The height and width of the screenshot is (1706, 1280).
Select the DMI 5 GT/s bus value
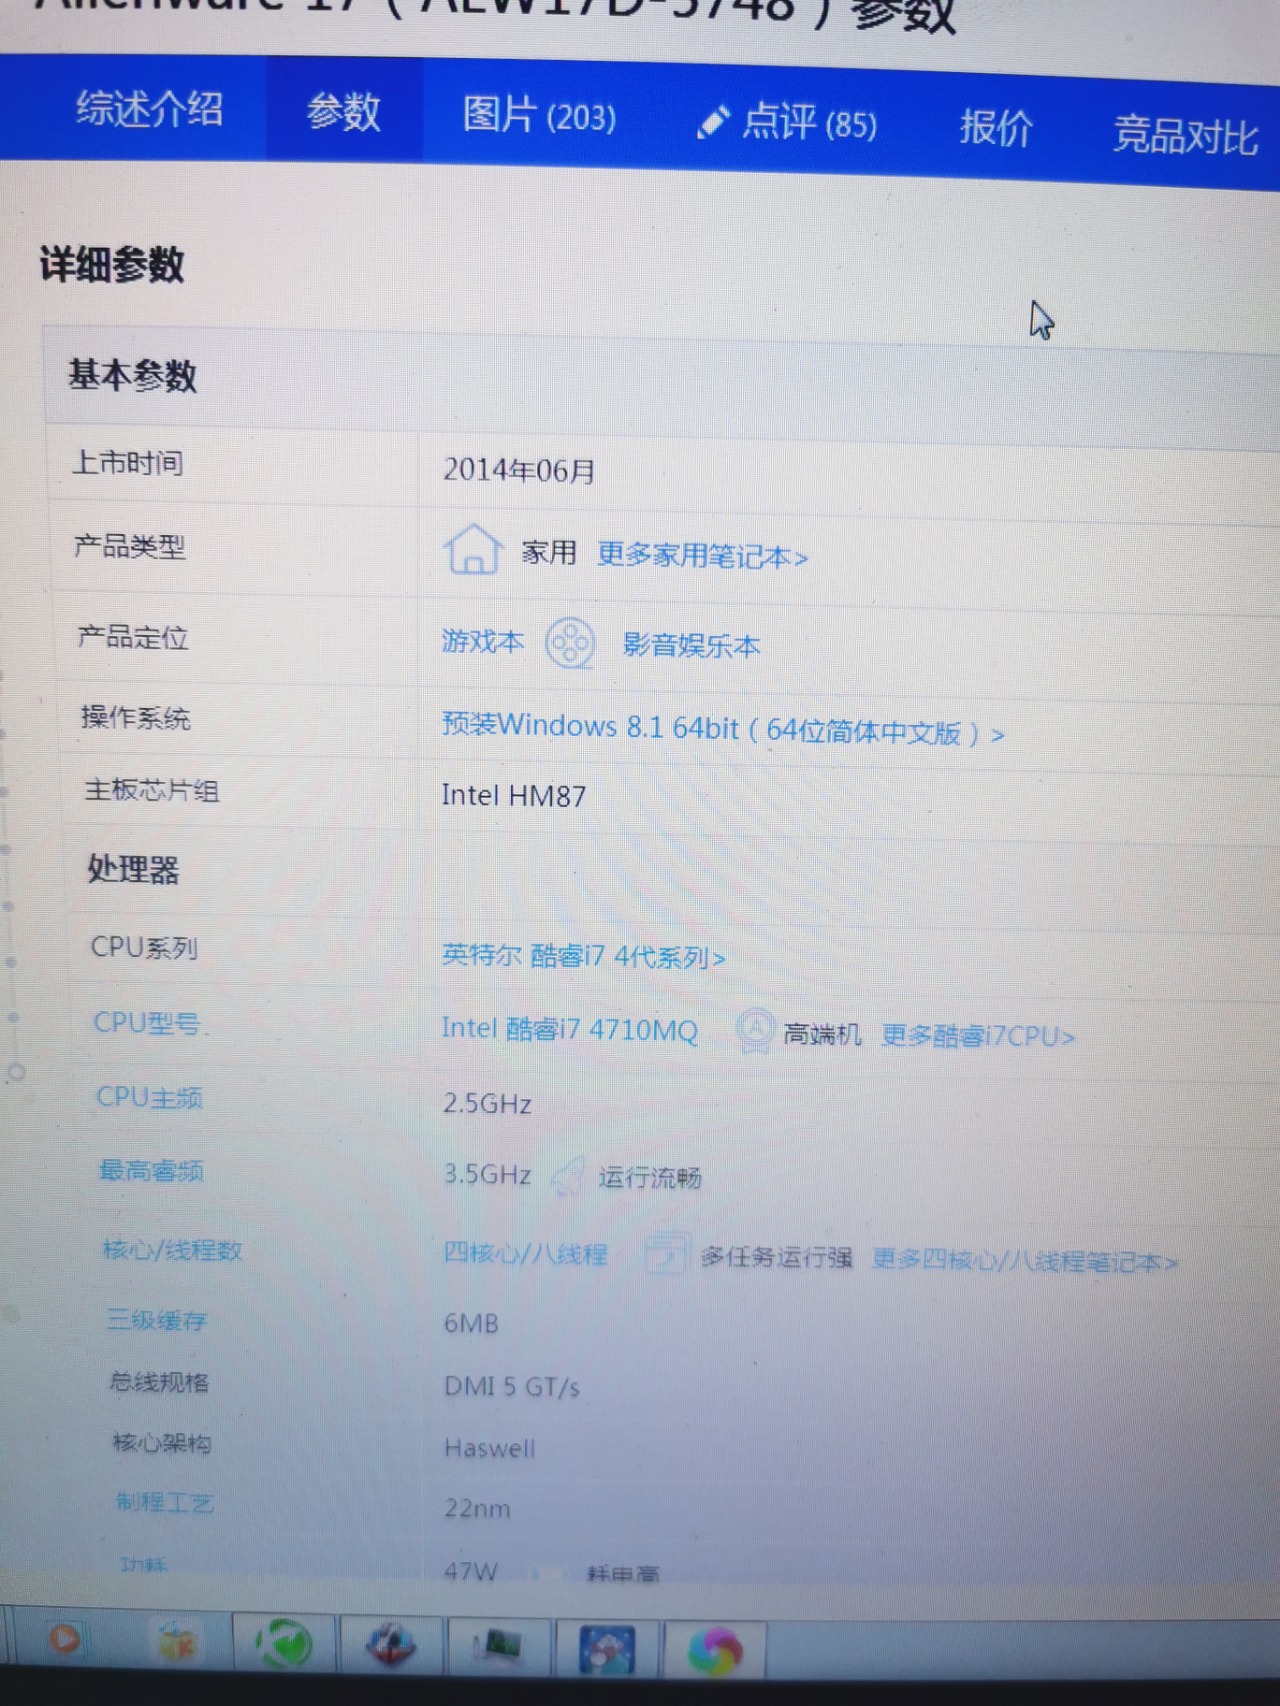tap(512, 1387)
